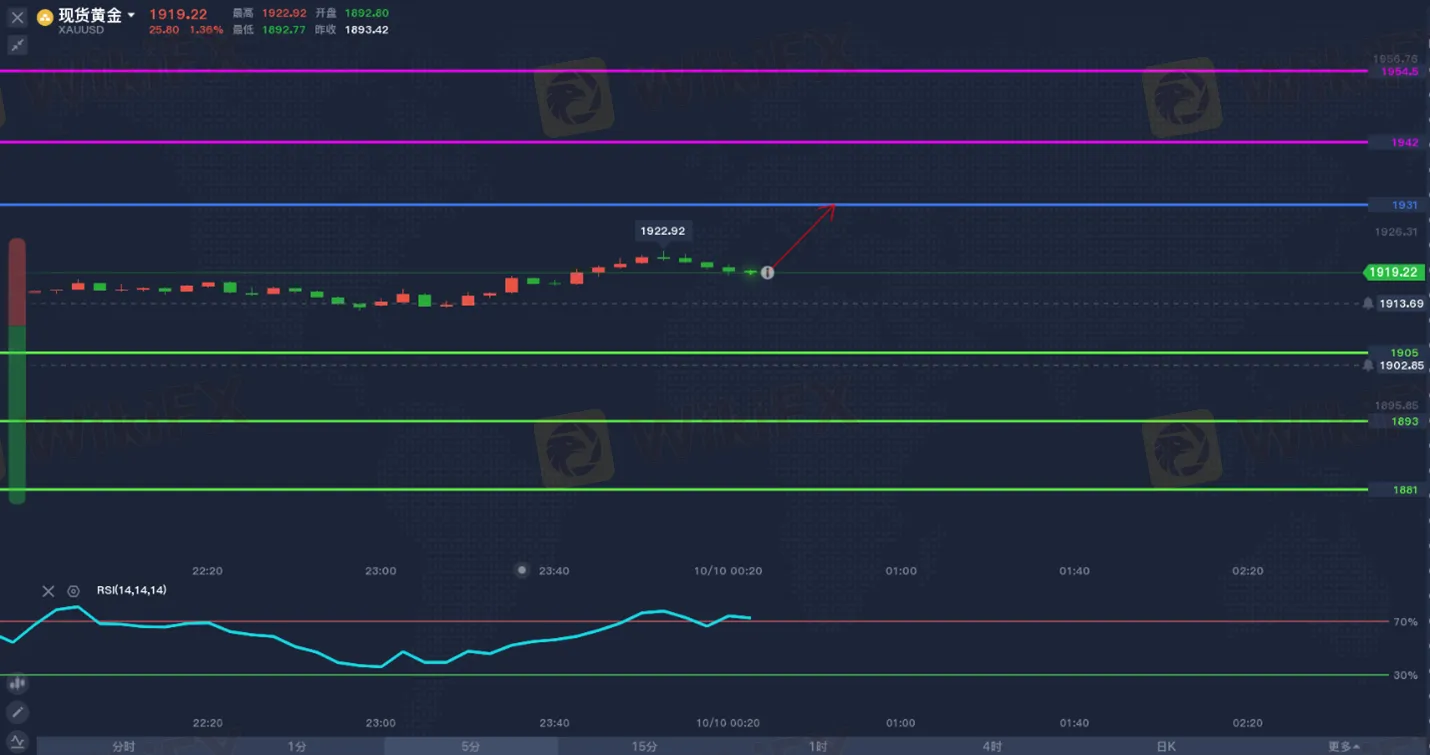The height and width of the screenshot is (755, 1430).
Task: Open RSI indicator settings gear
Action: (73, 591)
